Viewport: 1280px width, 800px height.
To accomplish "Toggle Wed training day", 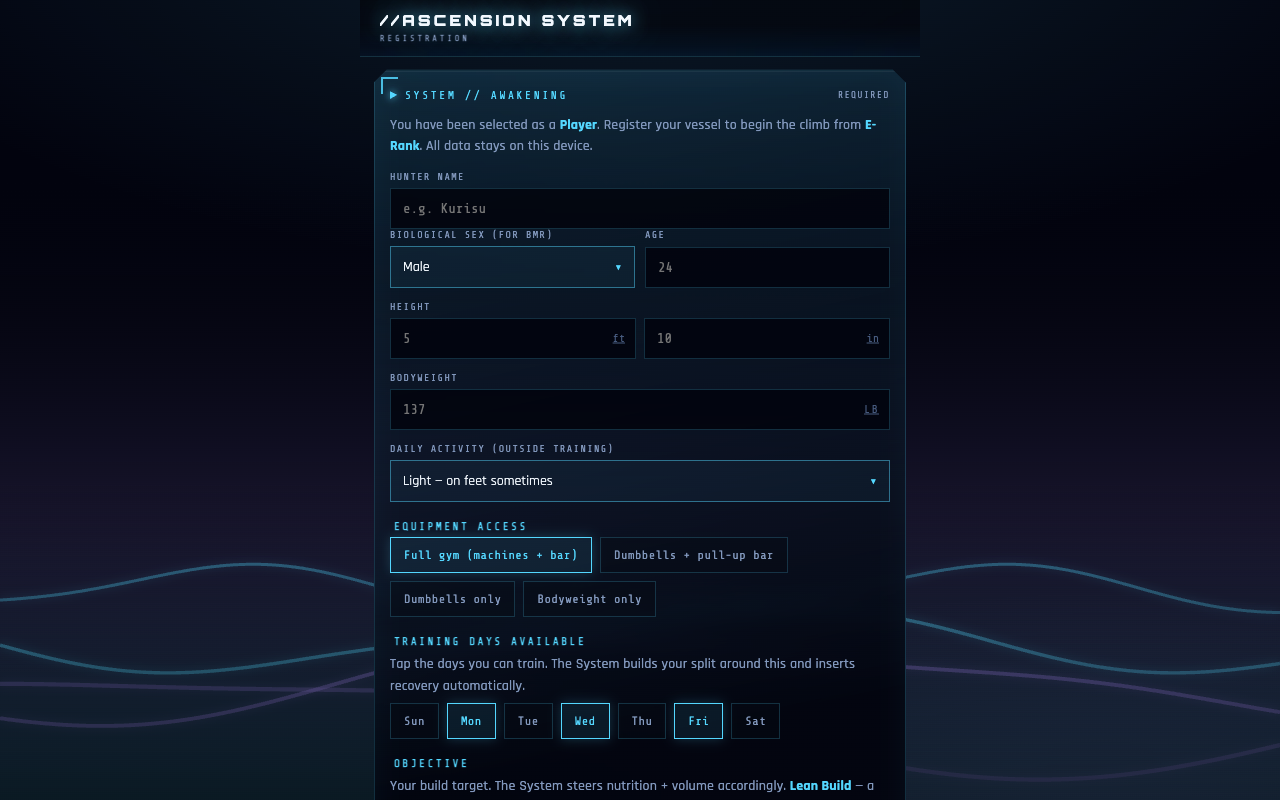I will coord(585,721).
